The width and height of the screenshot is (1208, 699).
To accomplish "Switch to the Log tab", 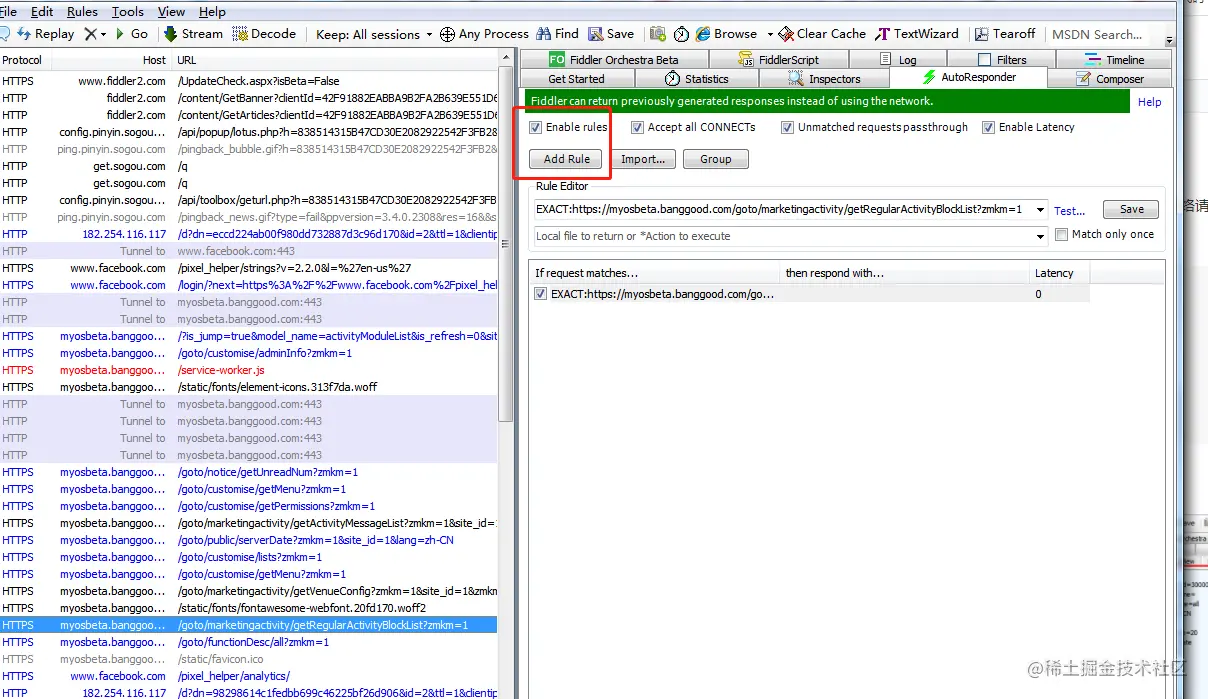I will point(898,60).
